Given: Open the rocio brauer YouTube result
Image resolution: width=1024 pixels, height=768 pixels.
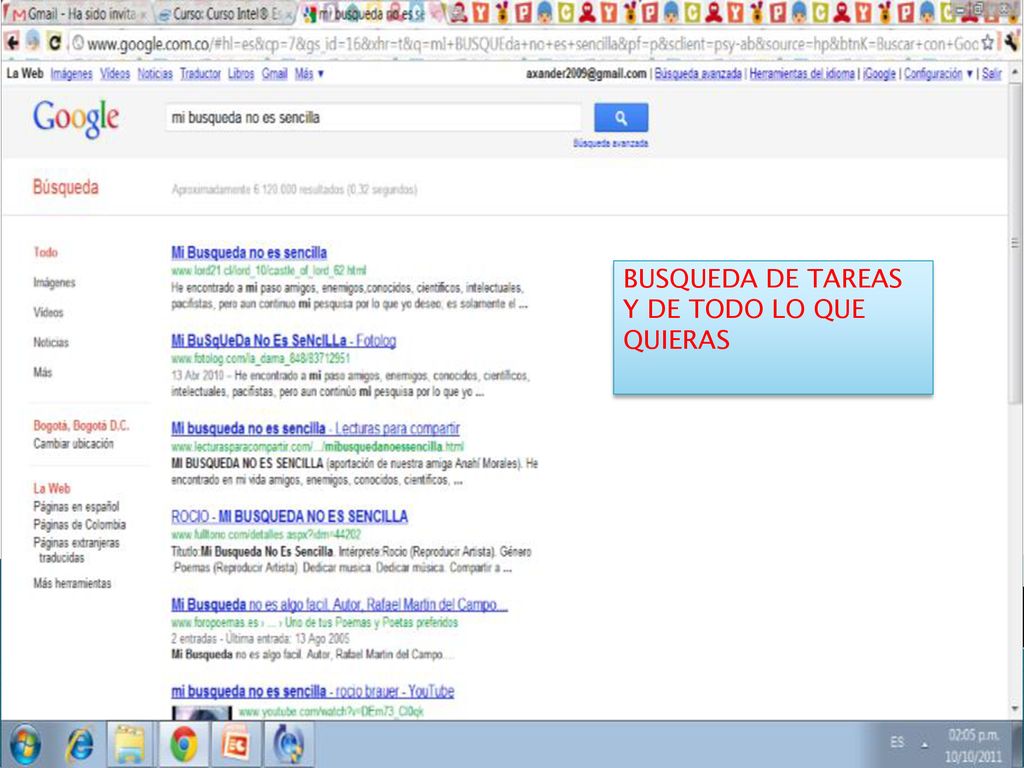Looking at the screenshot, I should (313, 691).
